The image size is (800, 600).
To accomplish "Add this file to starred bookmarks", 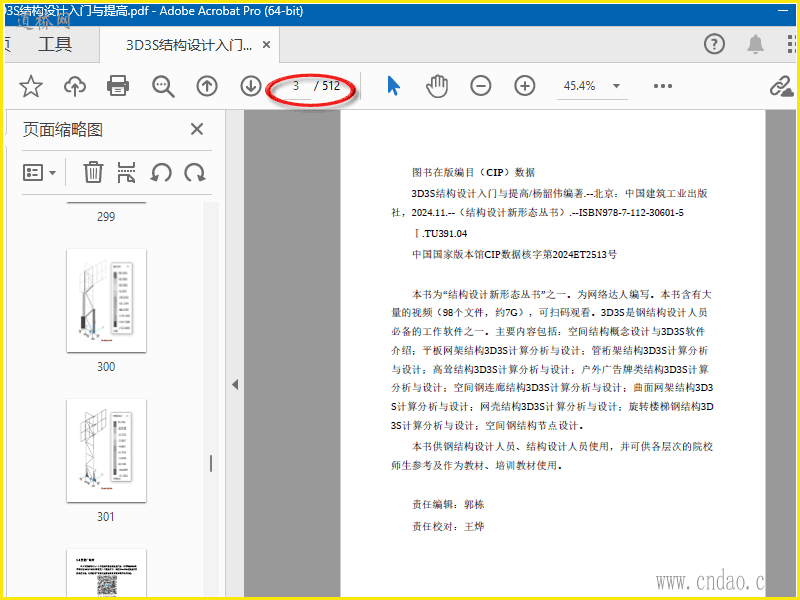I will point(31,86).
